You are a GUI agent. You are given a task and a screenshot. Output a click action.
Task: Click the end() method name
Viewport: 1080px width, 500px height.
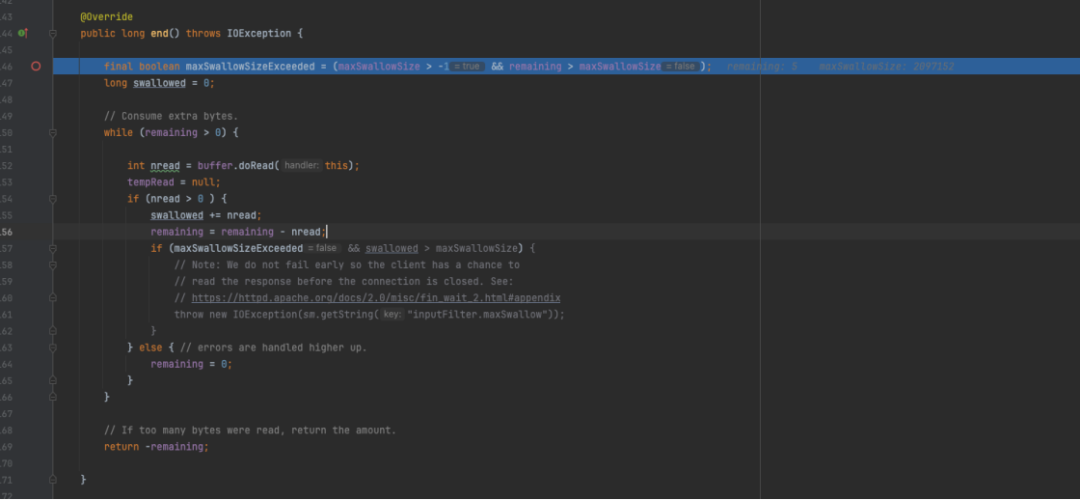[159, 33]
